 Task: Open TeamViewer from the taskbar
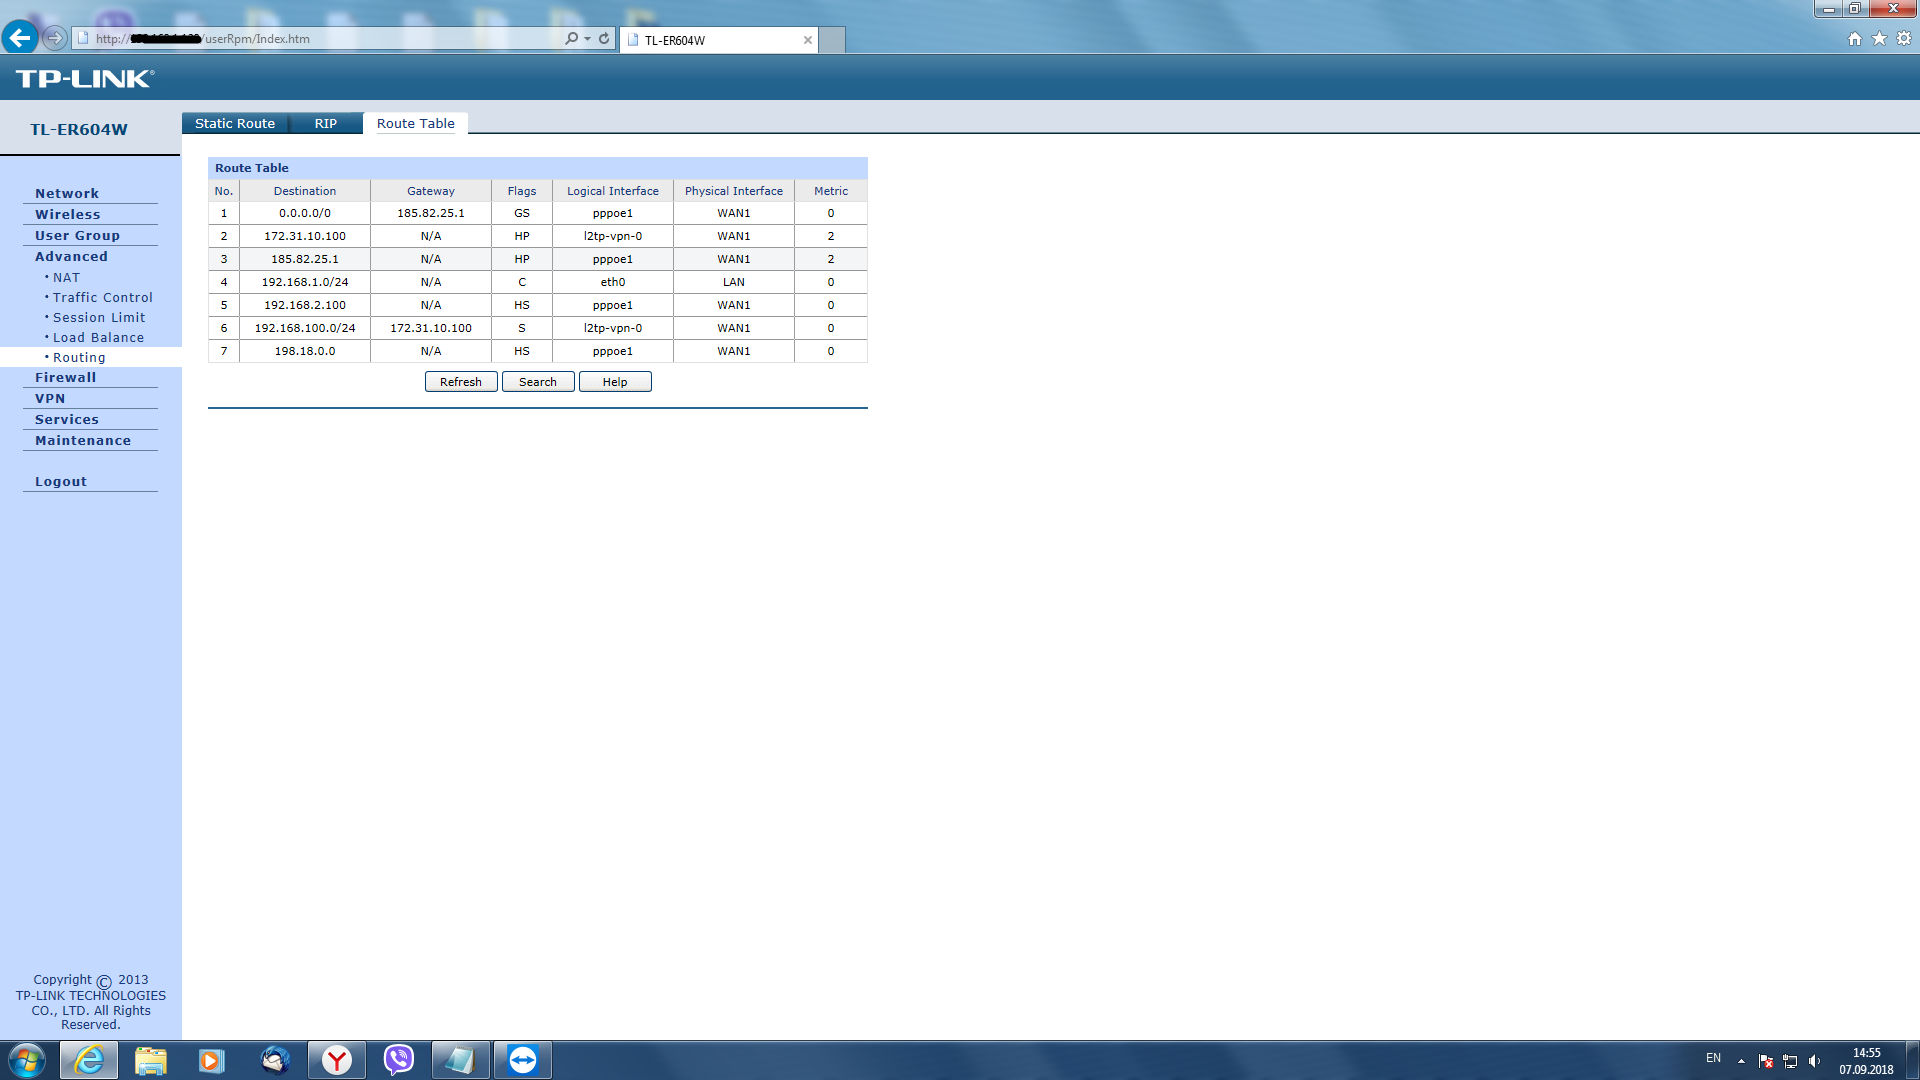522,1060
